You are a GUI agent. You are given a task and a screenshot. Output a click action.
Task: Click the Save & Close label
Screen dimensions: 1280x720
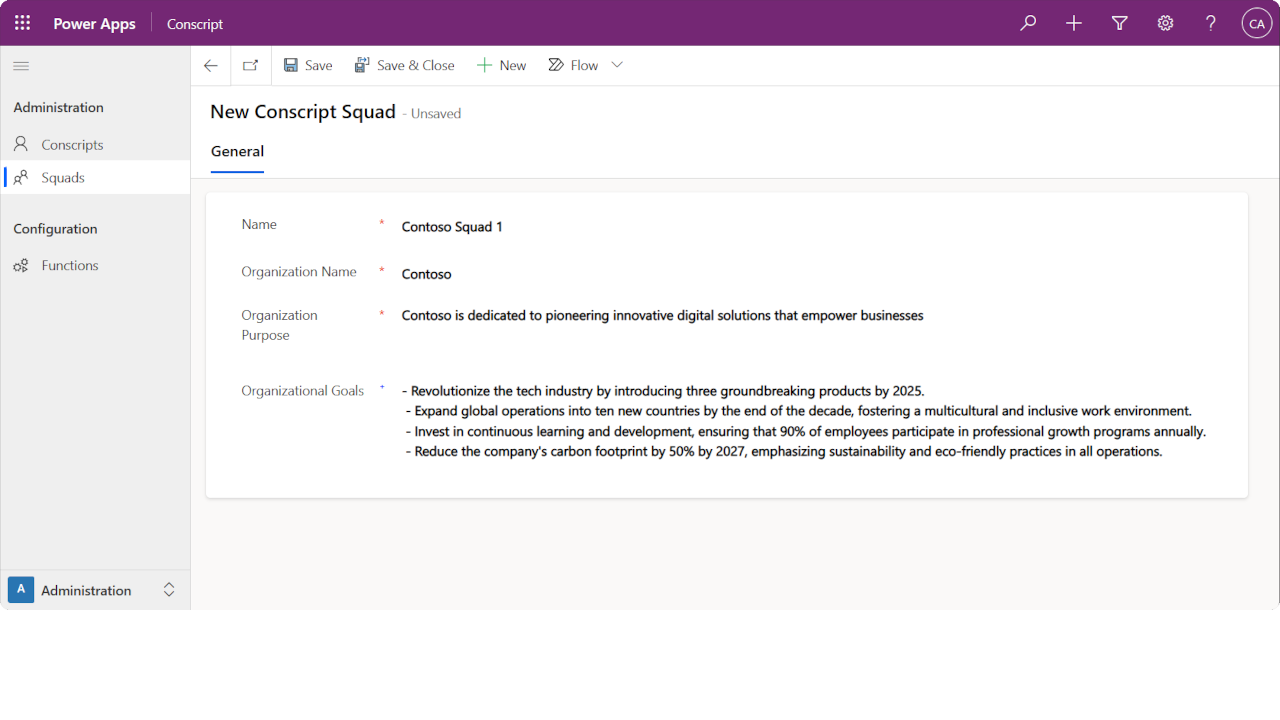point(416,65)
